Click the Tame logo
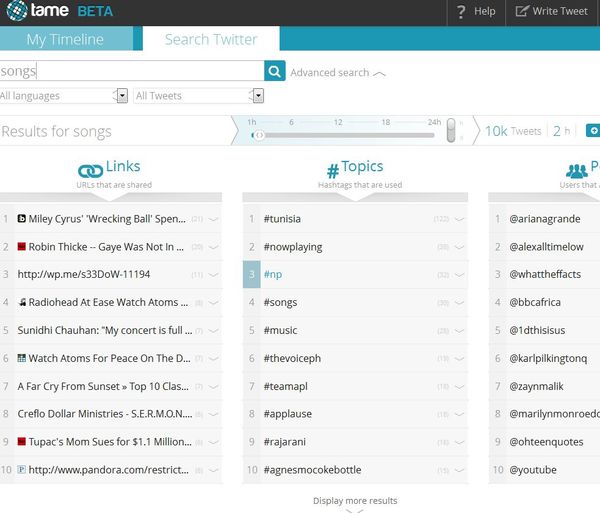This screenshot has height=513, width=600. point(38,12)
